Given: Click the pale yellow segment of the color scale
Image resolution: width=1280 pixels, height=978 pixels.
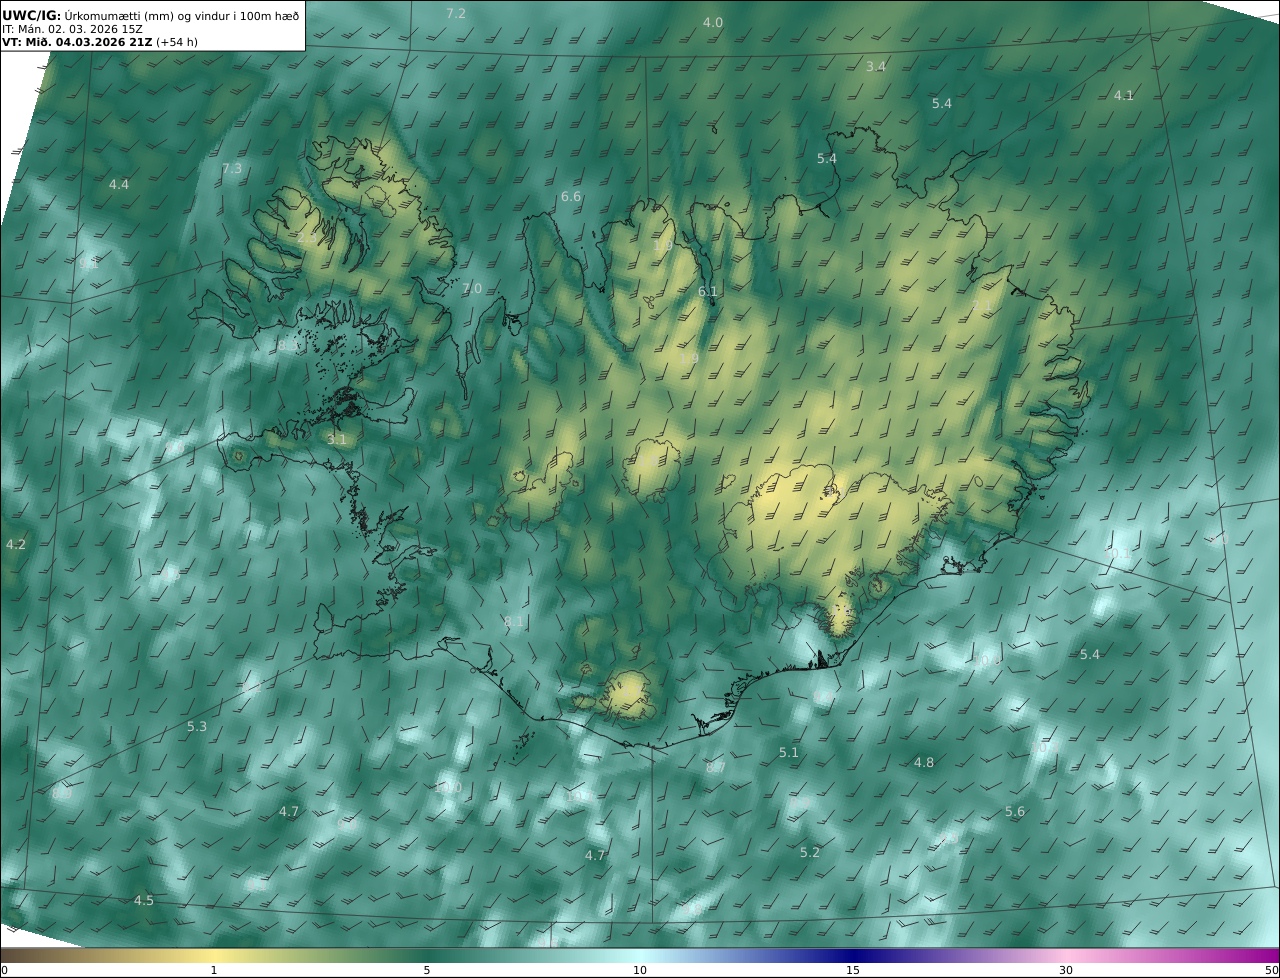Looking at the screenshot, I should pos(213,955).
